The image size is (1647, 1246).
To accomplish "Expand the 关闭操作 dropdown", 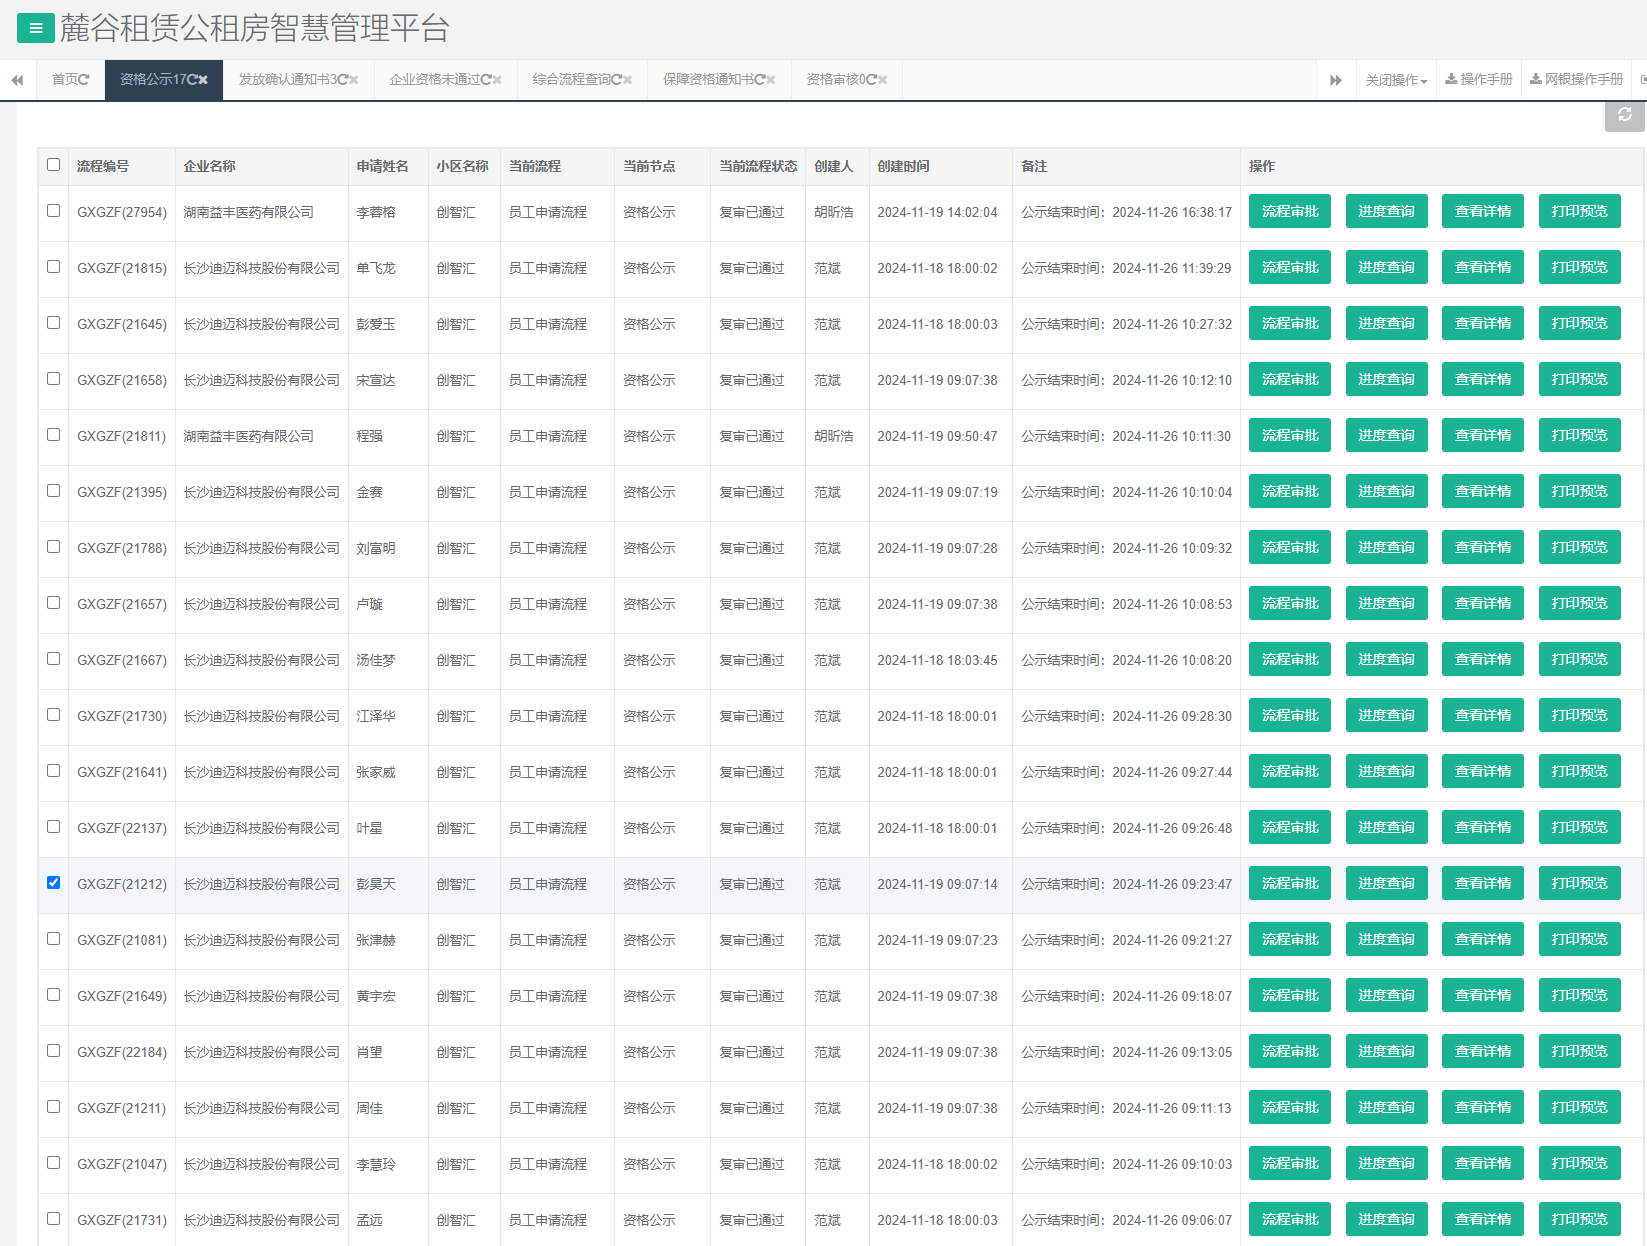I will click(x=1396, y=80).
